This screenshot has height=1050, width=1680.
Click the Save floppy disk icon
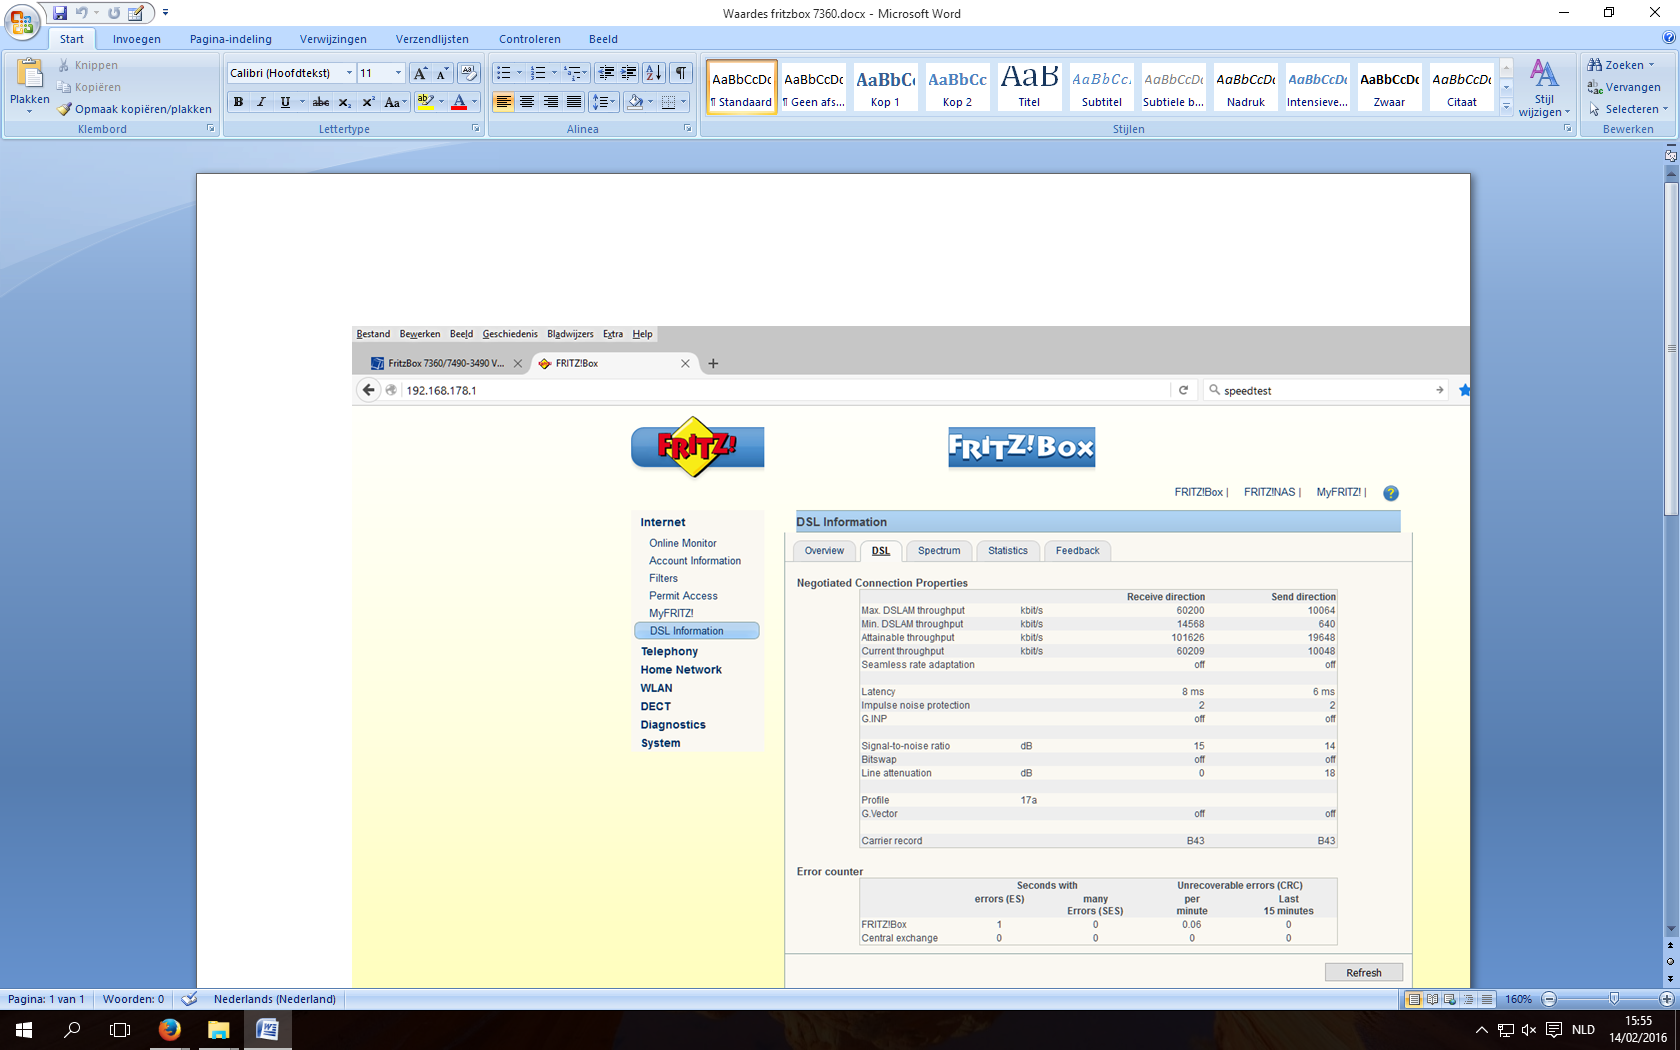pyautogui.click(x=60, y=13)
